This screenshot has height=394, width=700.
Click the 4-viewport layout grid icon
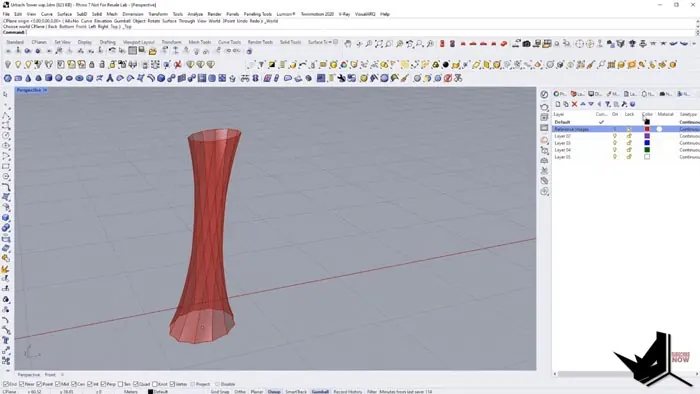click(133, 51)
